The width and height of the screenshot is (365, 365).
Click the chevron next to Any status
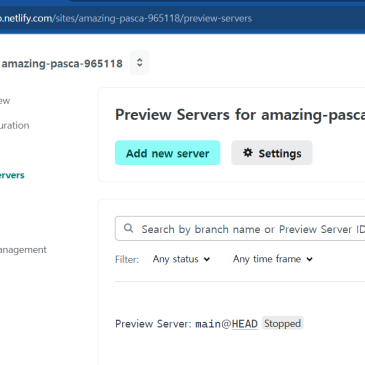[207, 259]
